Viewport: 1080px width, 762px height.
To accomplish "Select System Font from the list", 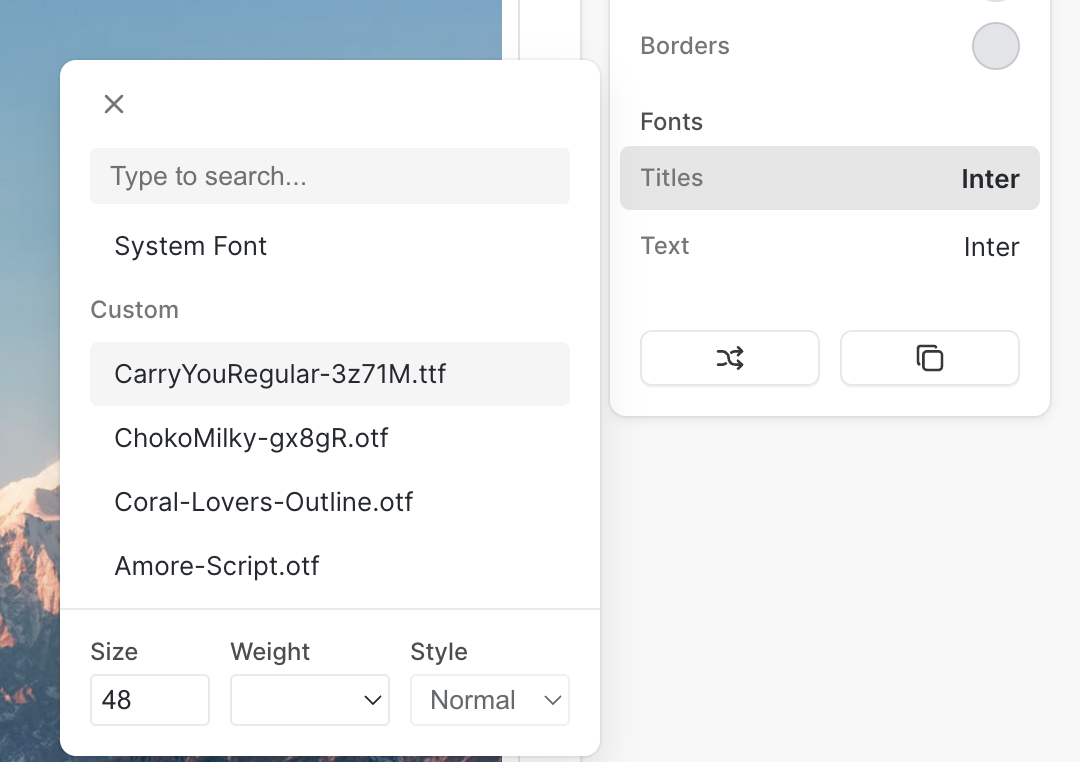I will coord(190,246).
